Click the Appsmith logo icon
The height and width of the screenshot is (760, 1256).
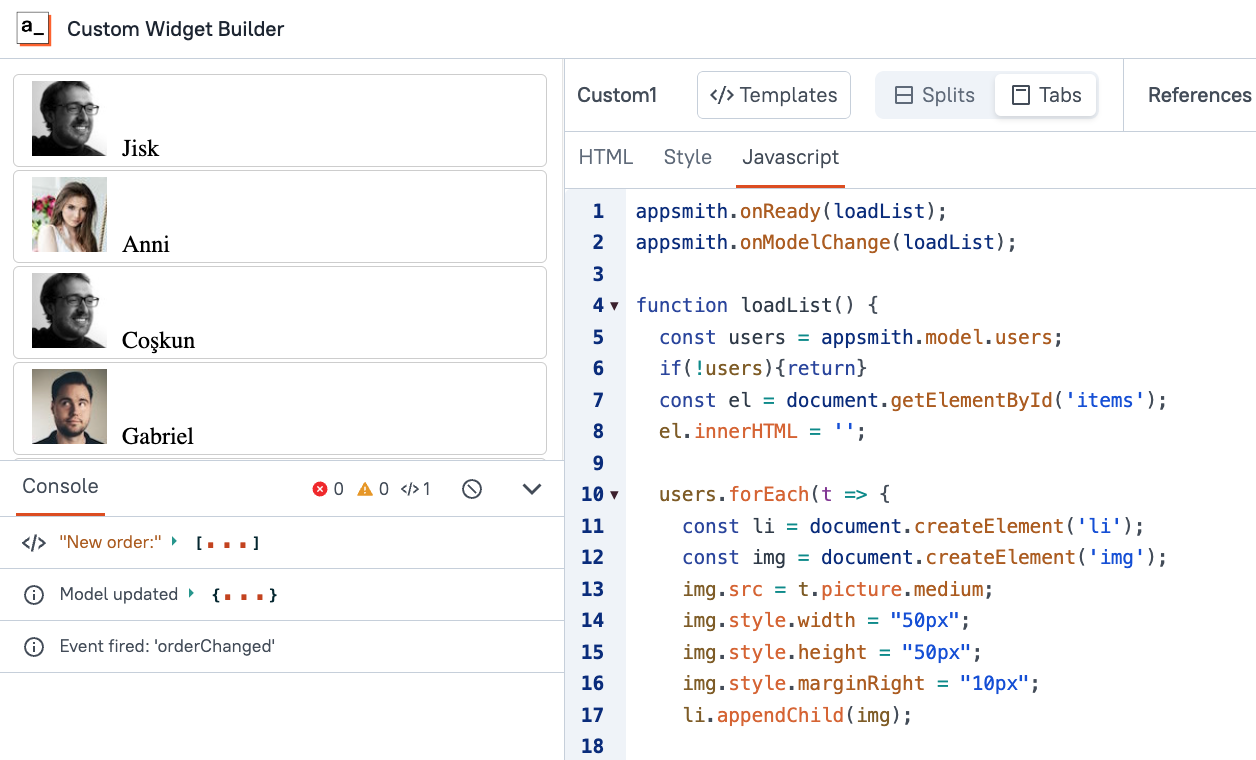tap(33, 29)
